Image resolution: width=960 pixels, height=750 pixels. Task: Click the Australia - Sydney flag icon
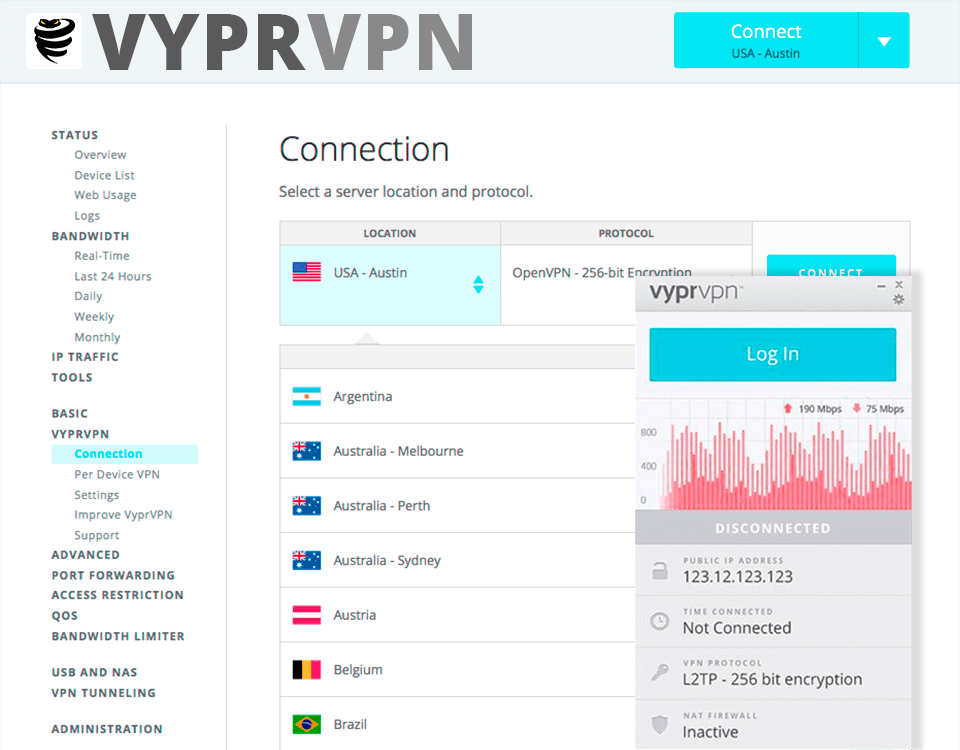pyautogui.click(x=306, y=560)
